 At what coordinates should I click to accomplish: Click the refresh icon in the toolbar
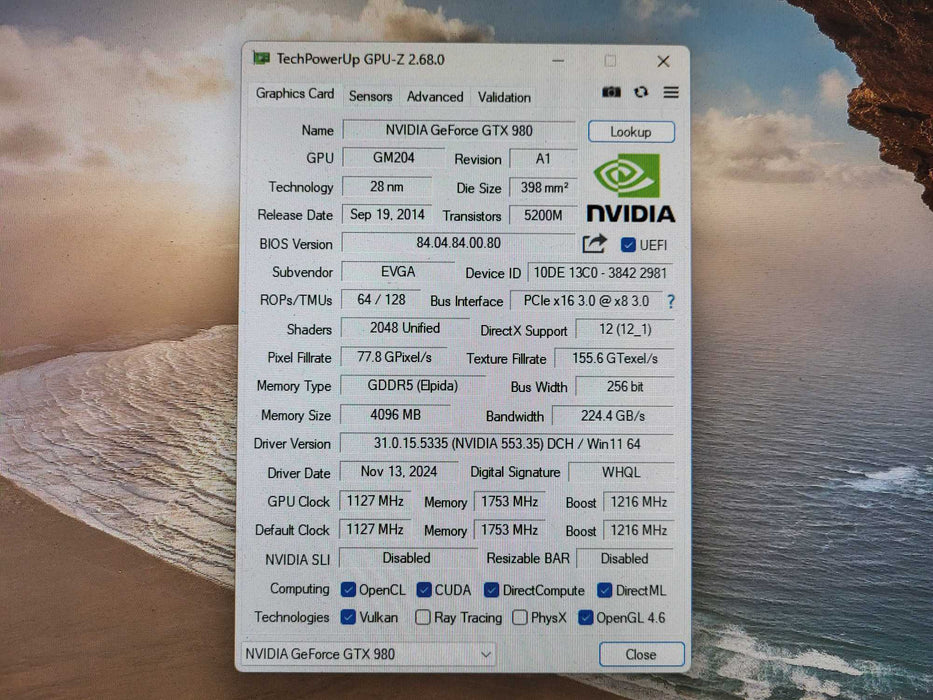642,91
